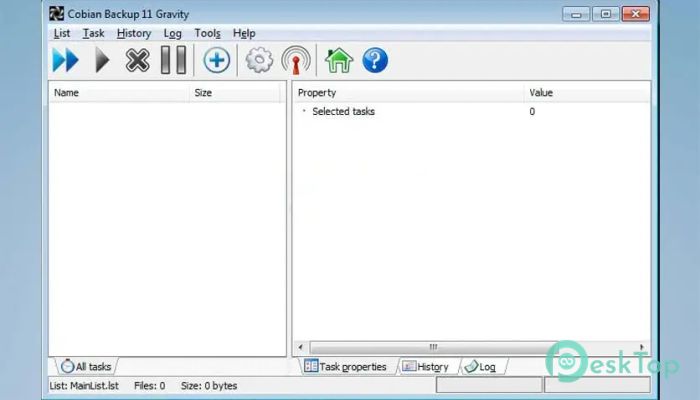Viewport: 700px width, 400px height.
Task: Abort backup with the X toolbar icon
Action: [137, 60]
